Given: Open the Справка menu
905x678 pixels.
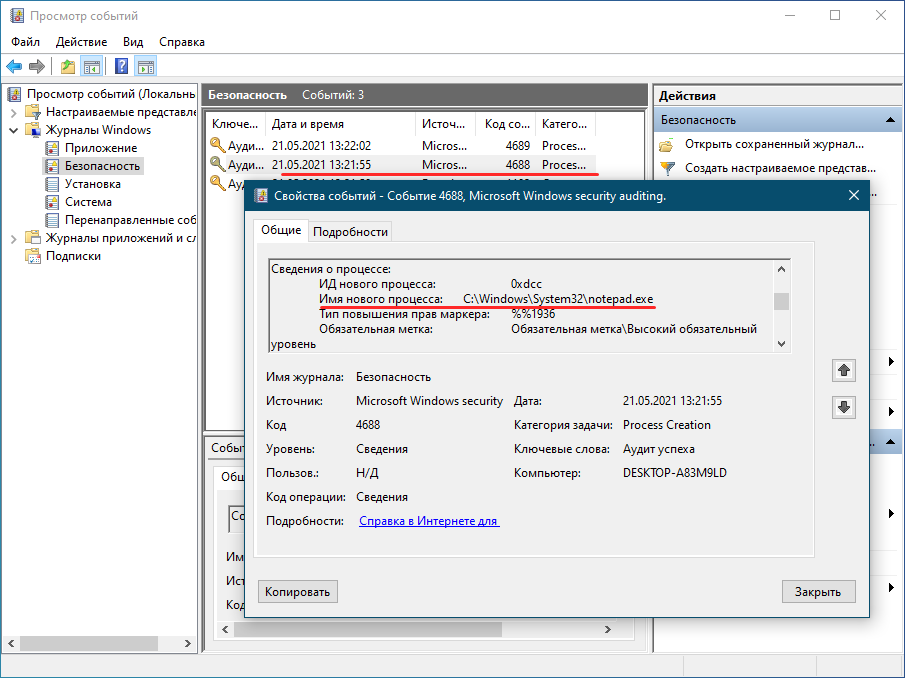Looking at the screenshot, I should coord(182,42).
